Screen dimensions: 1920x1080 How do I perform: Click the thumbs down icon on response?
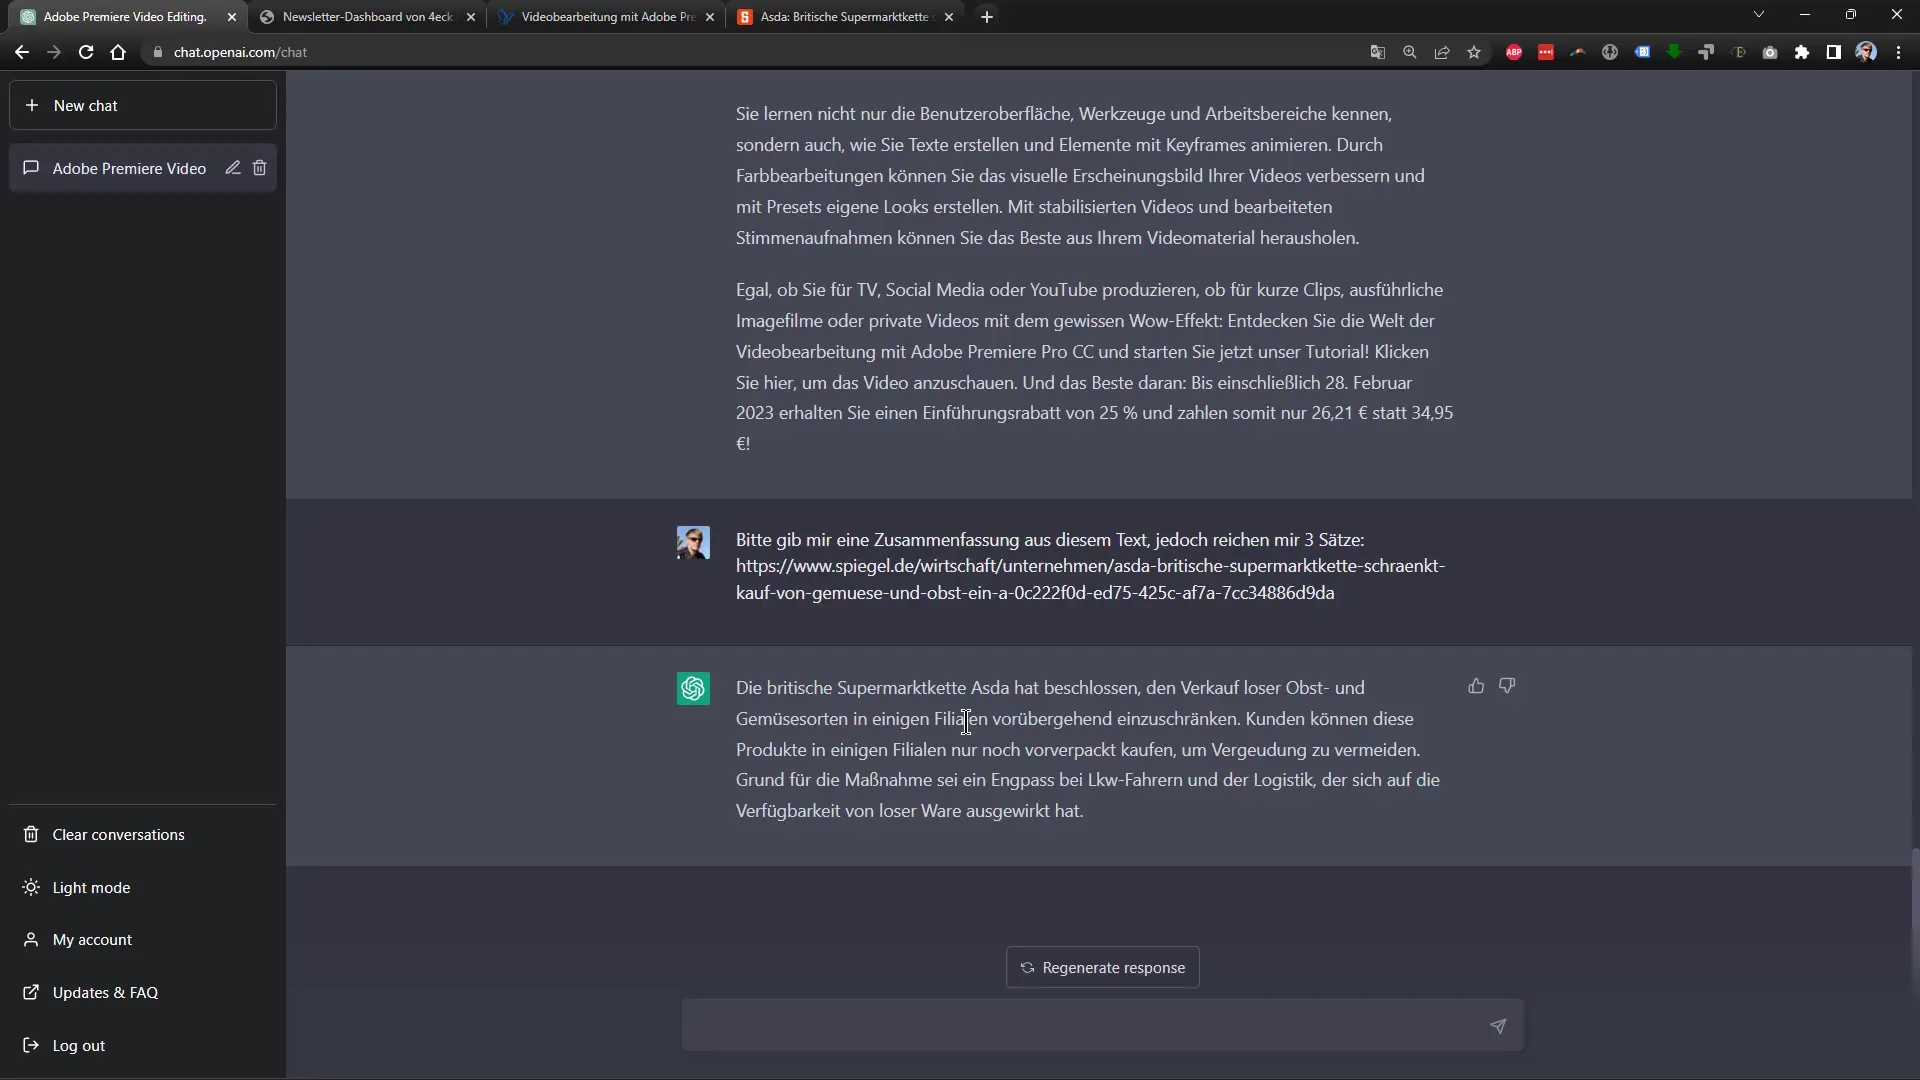pos(1507,686)
